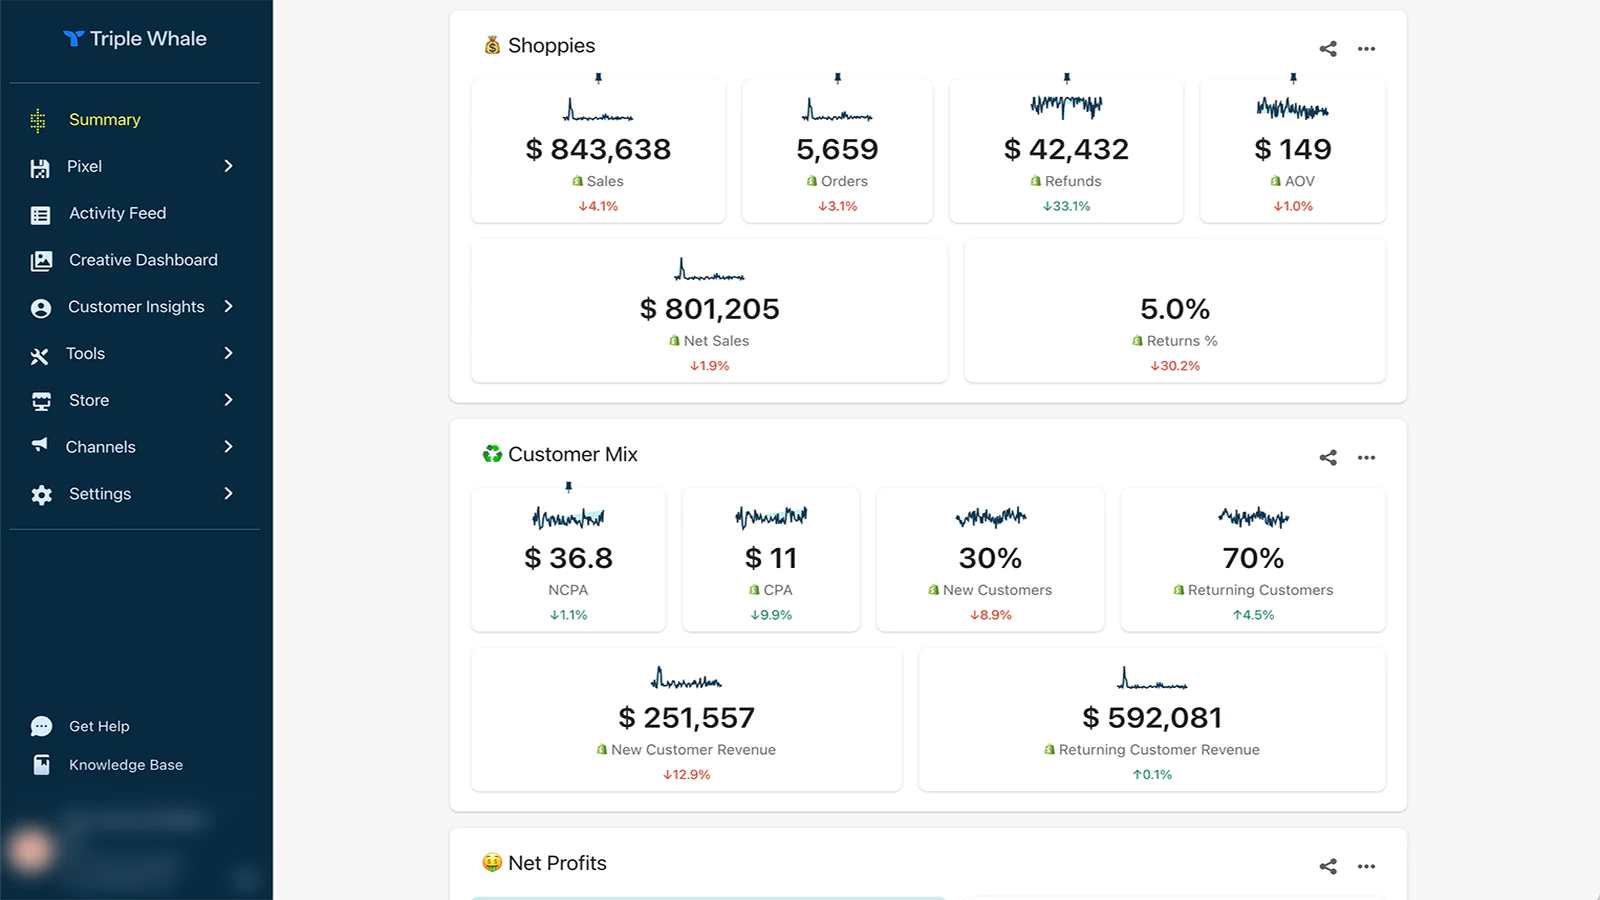Select Summary in the sidebar
1600x900 pixels.
click(104, 120)
